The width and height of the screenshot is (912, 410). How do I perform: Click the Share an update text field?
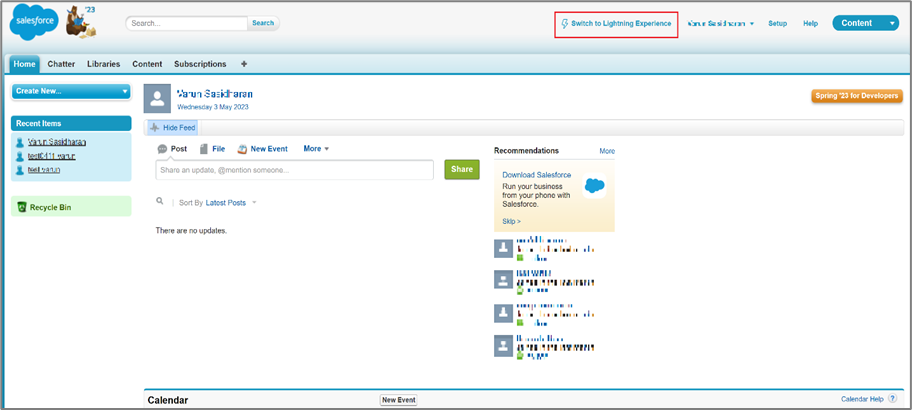click(x=294, y=170)
